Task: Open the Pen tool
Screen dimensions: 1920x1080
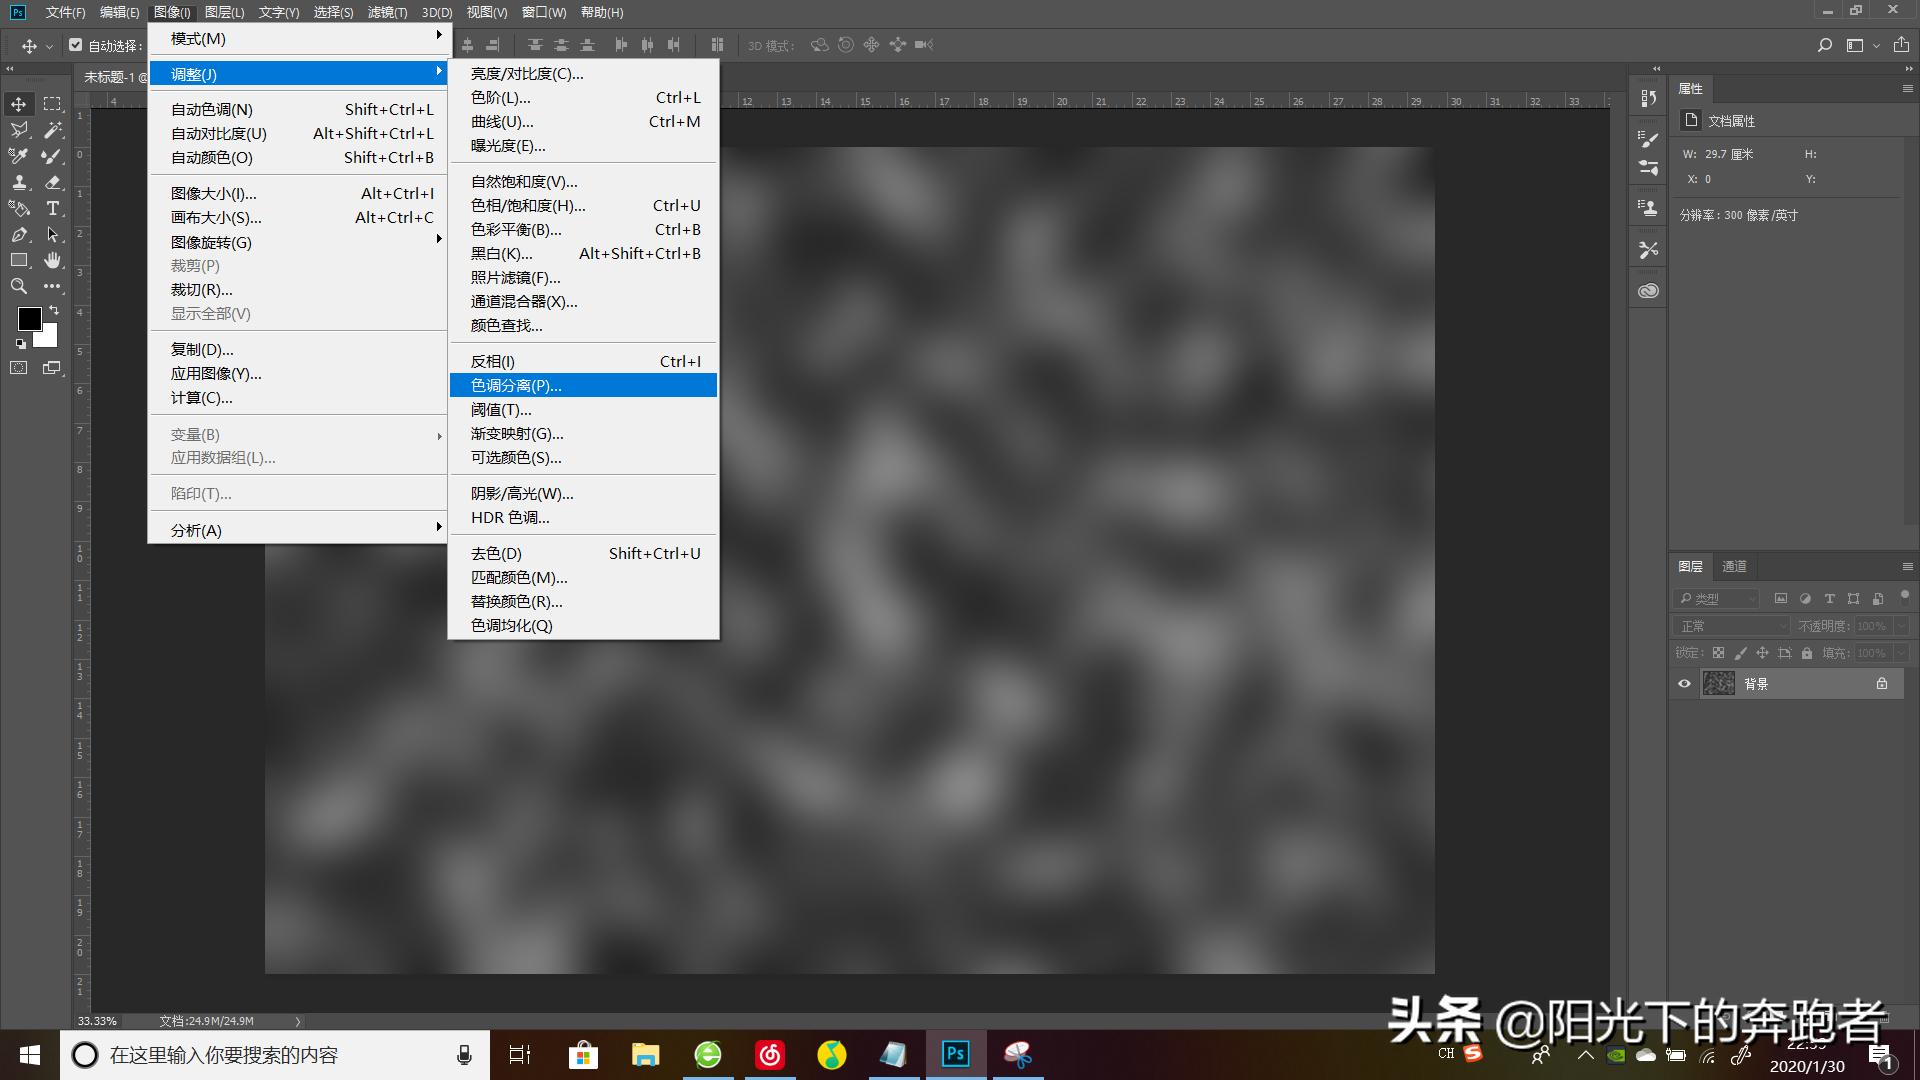Action: point(20,234)
